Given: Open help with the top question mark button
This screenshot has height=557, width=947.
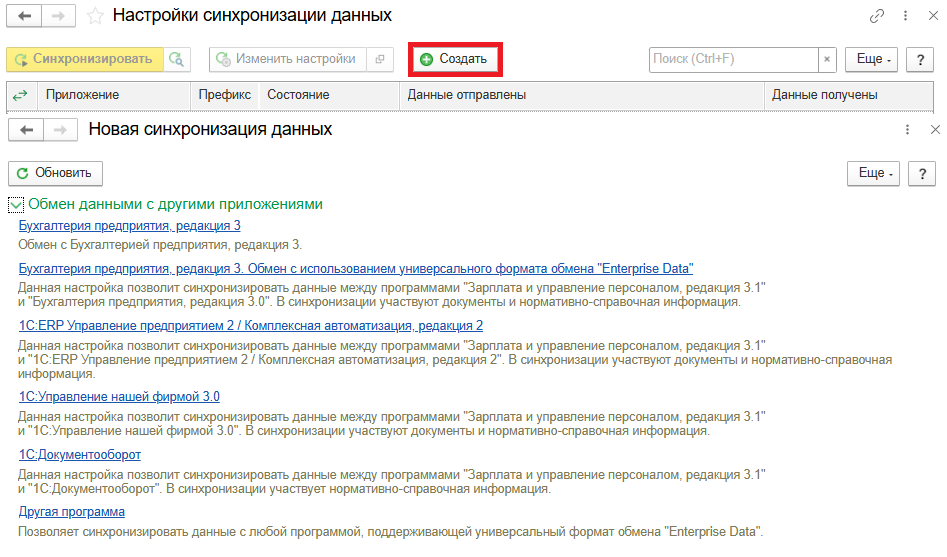Looking at the screenshot, I should pos(920,59).
